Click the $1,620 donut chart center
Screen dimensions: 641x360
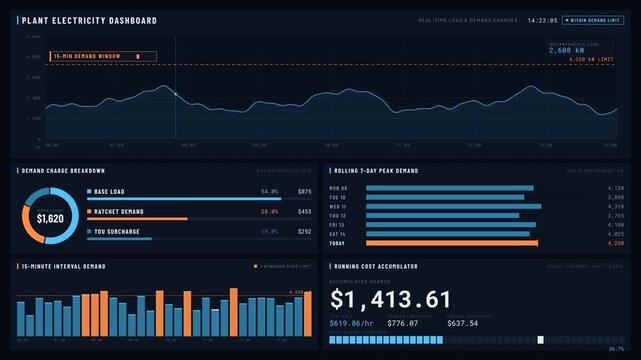(50, 218)
